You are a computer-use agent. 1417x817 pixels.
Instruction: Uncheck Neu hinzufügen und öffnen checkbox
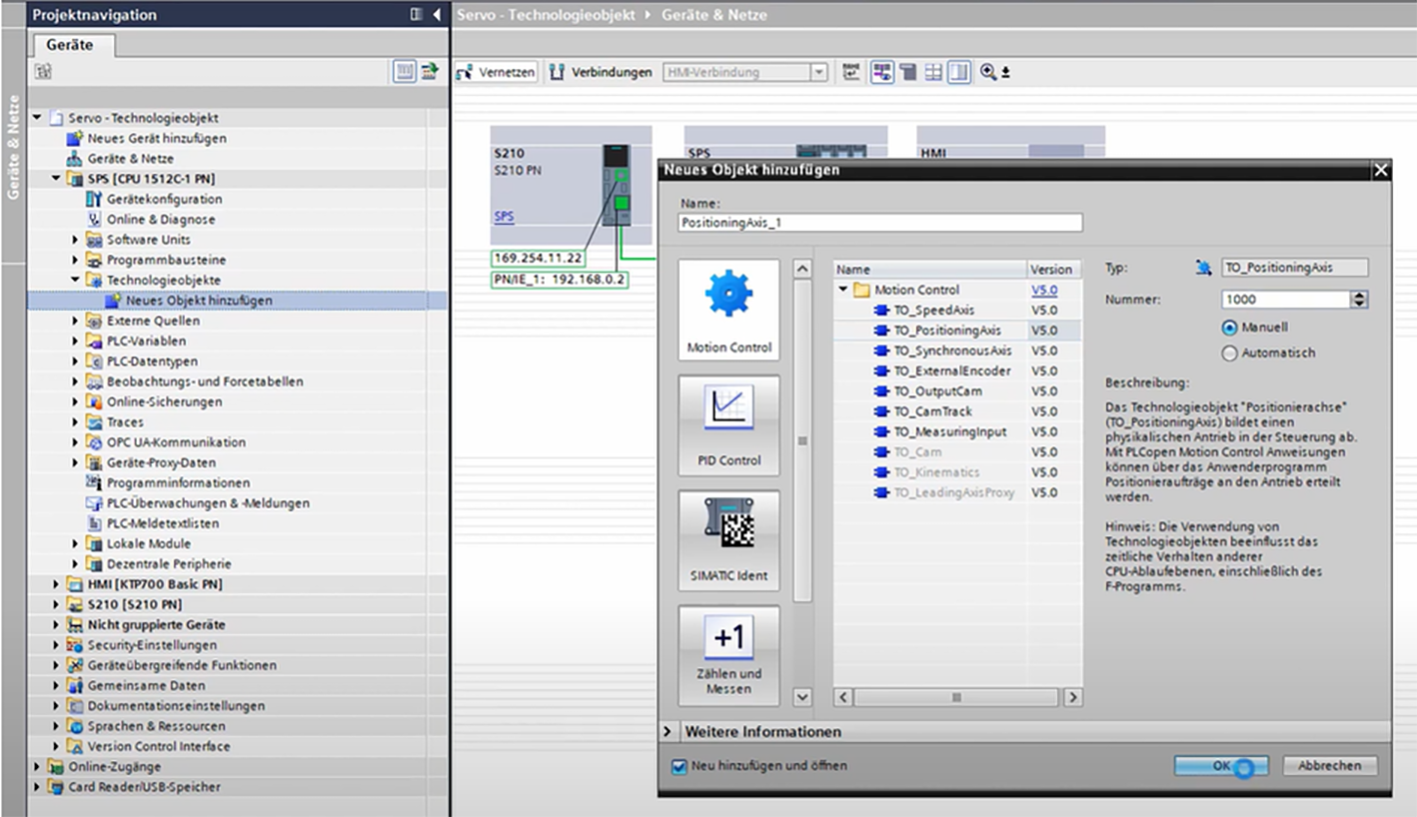click(x=680, y=766)
